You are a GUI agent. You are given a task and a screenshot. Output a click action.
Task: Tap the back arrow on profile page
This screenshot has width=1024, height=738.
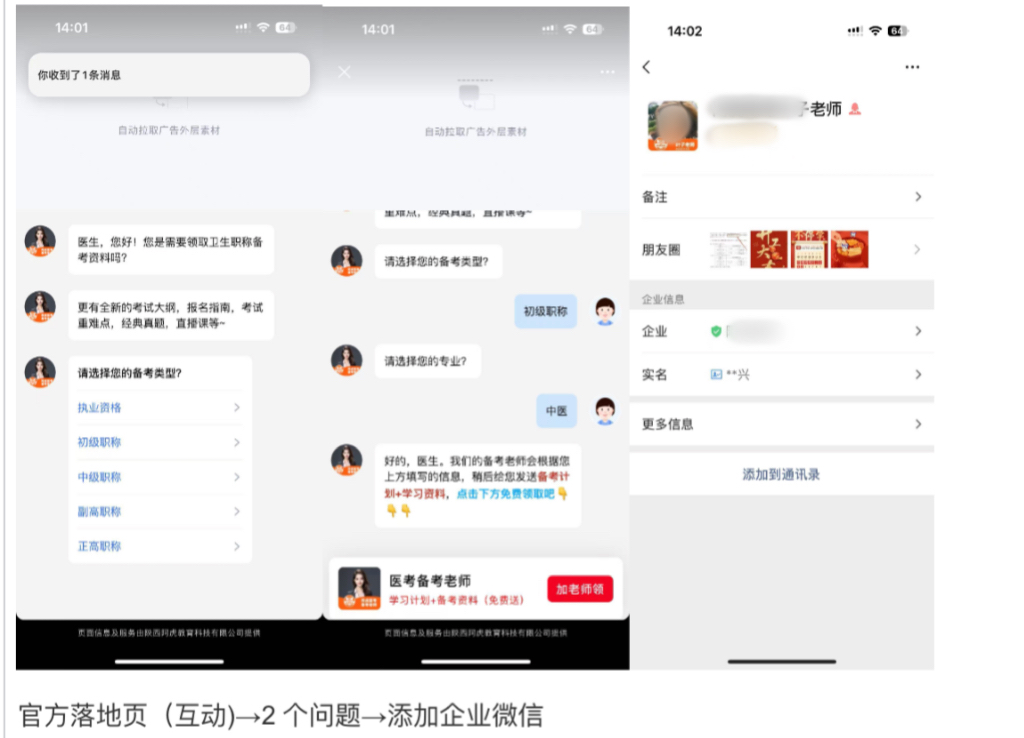(646, 67)
